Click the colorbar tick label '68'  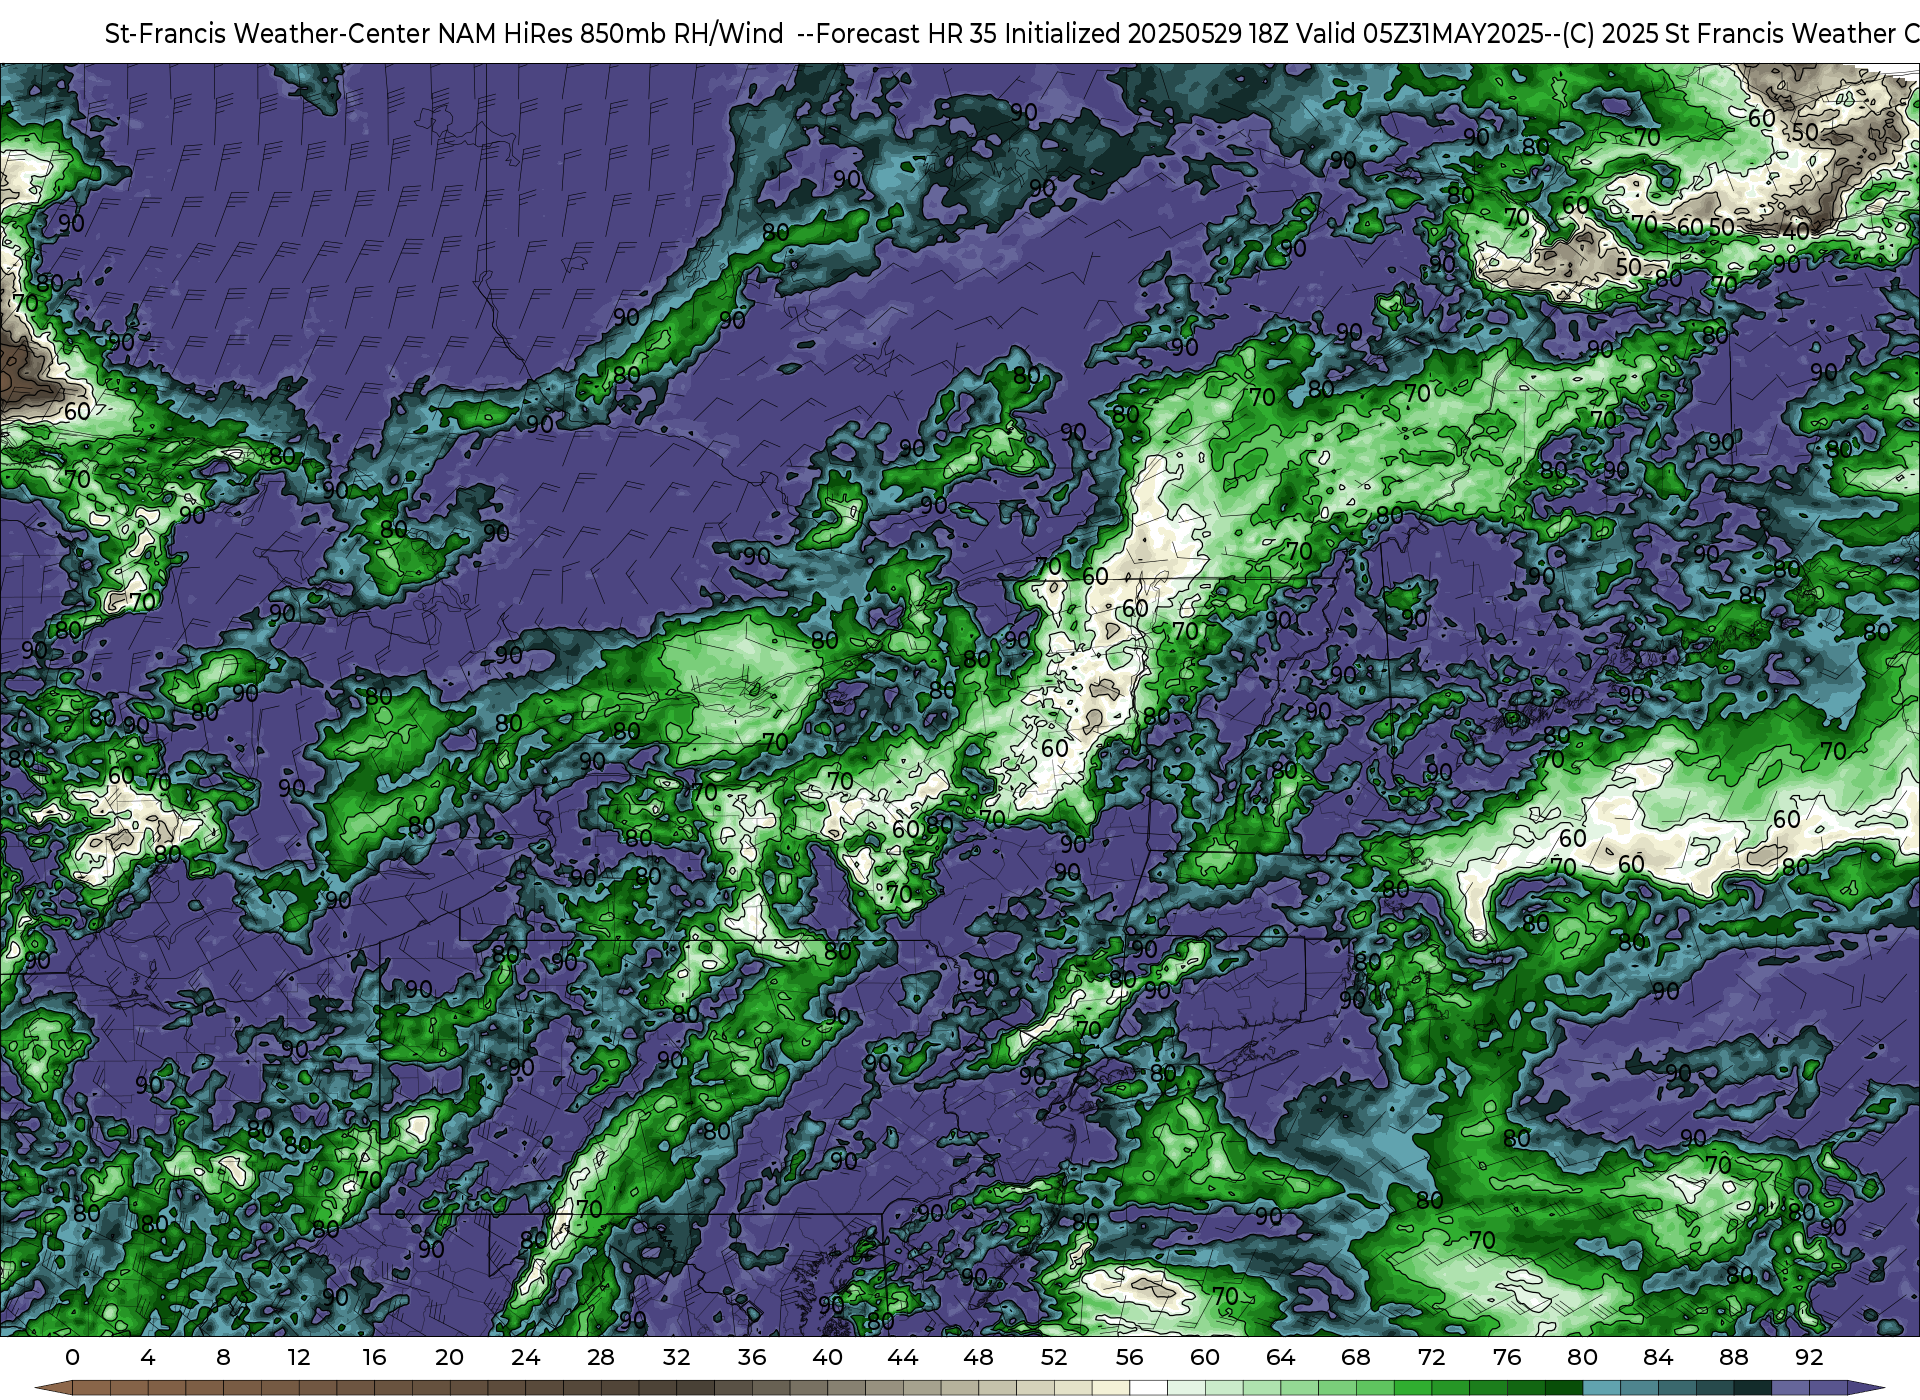(x=1356, y=1358)
